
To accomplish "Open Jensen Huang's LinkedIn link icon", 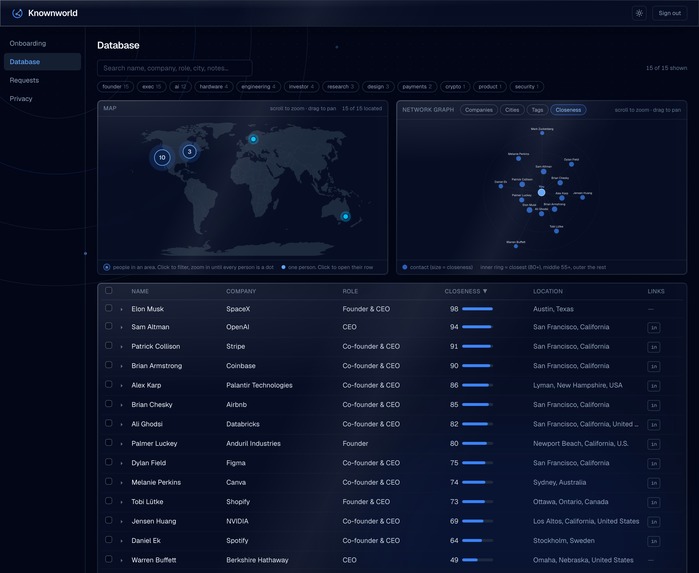I will click(654, 522).
